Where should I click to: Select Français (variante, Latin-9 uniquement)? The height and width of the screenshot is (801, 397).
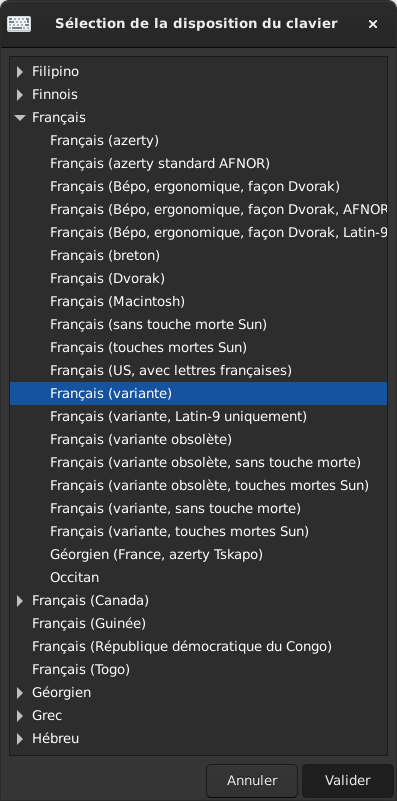(x=198, y=416)
